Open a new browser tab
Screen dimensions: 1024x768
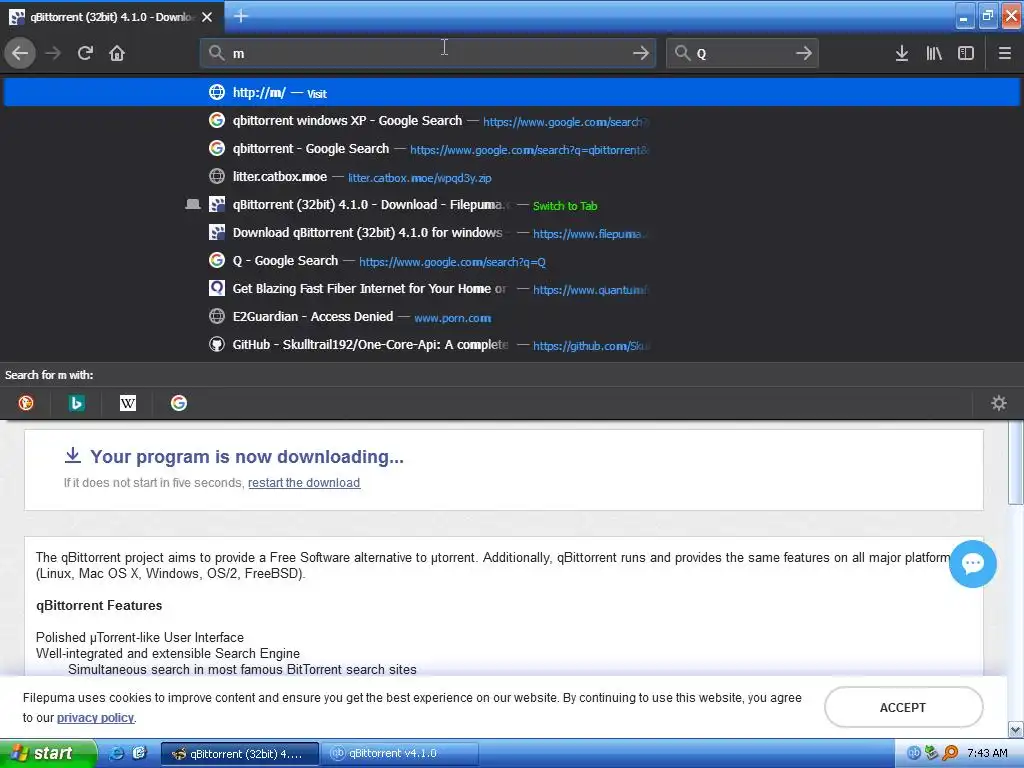[241, 16]
